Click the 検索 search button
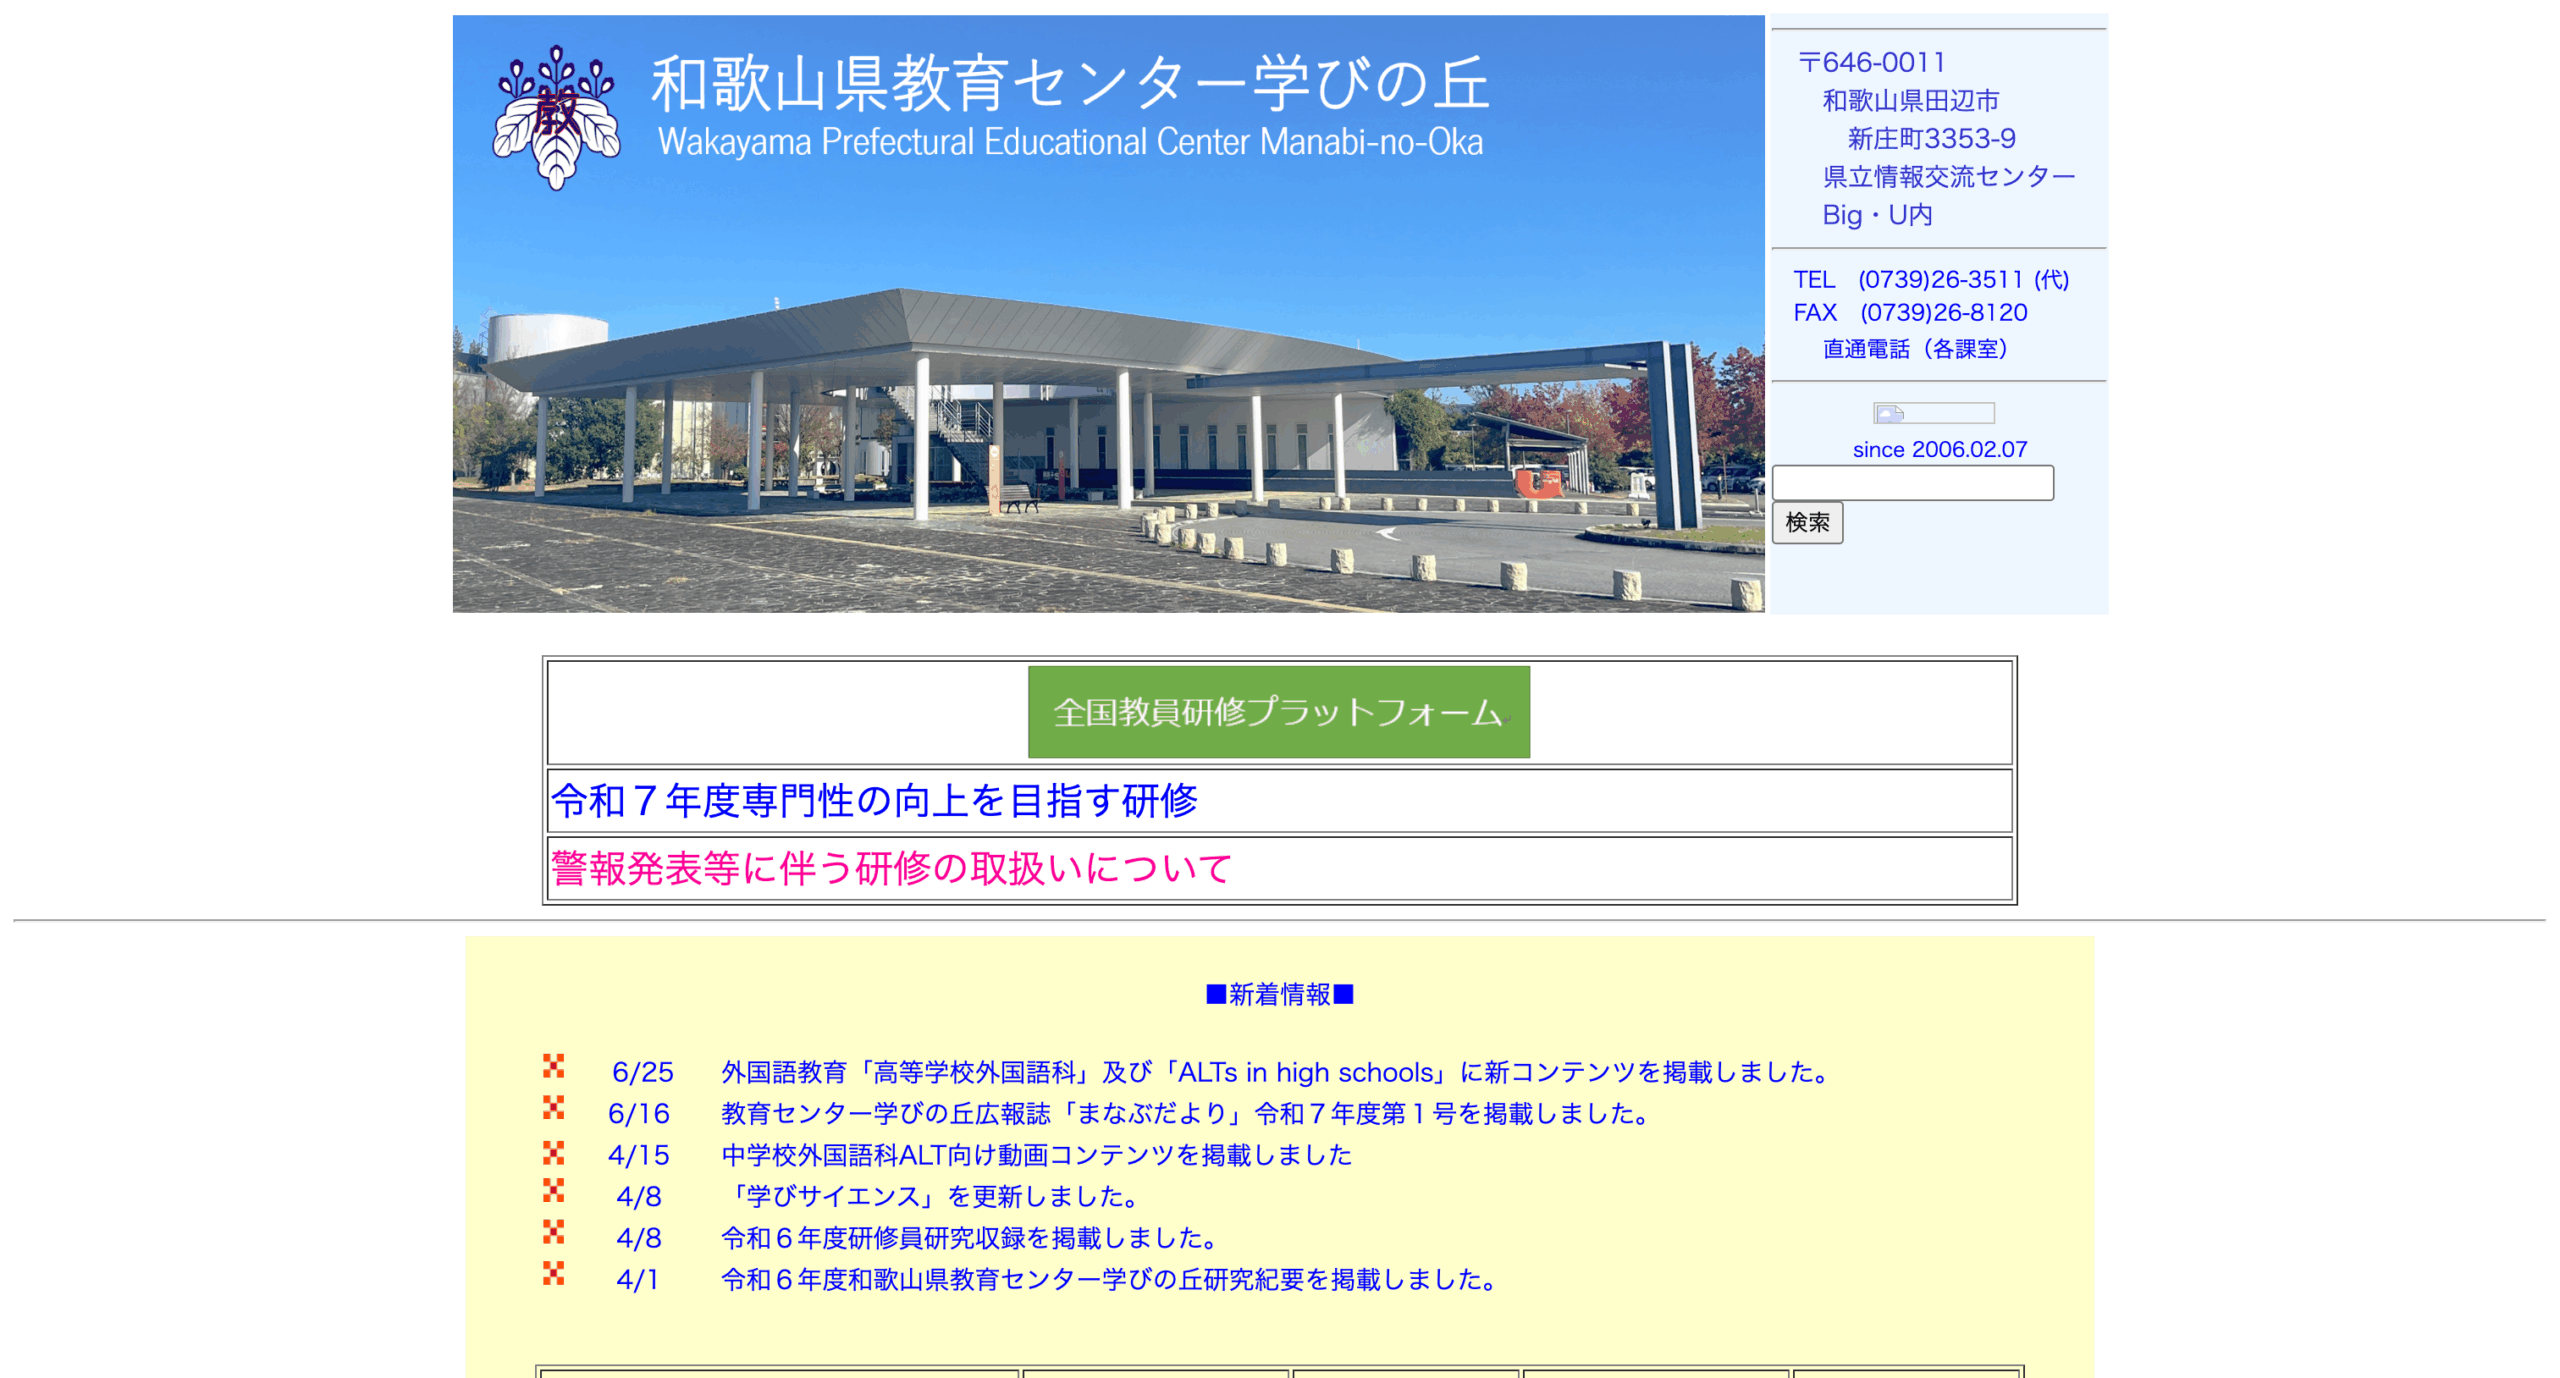This screenshot has height=1378, width=2560. click(x=1806, y=522)
